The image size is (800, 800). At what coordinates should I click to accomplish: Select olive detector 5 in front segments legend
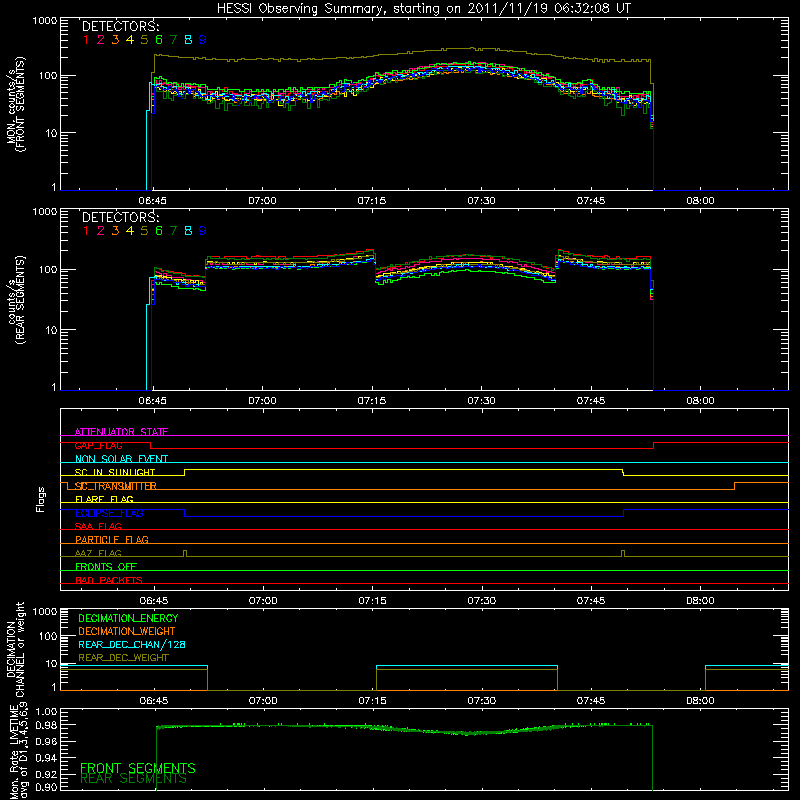[x=144, y=40]
